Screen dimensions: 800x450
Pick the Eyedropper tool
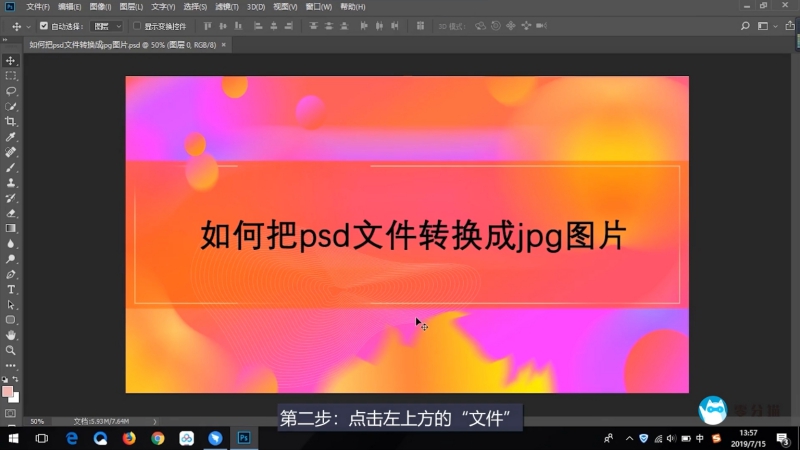tap(11, 137)
